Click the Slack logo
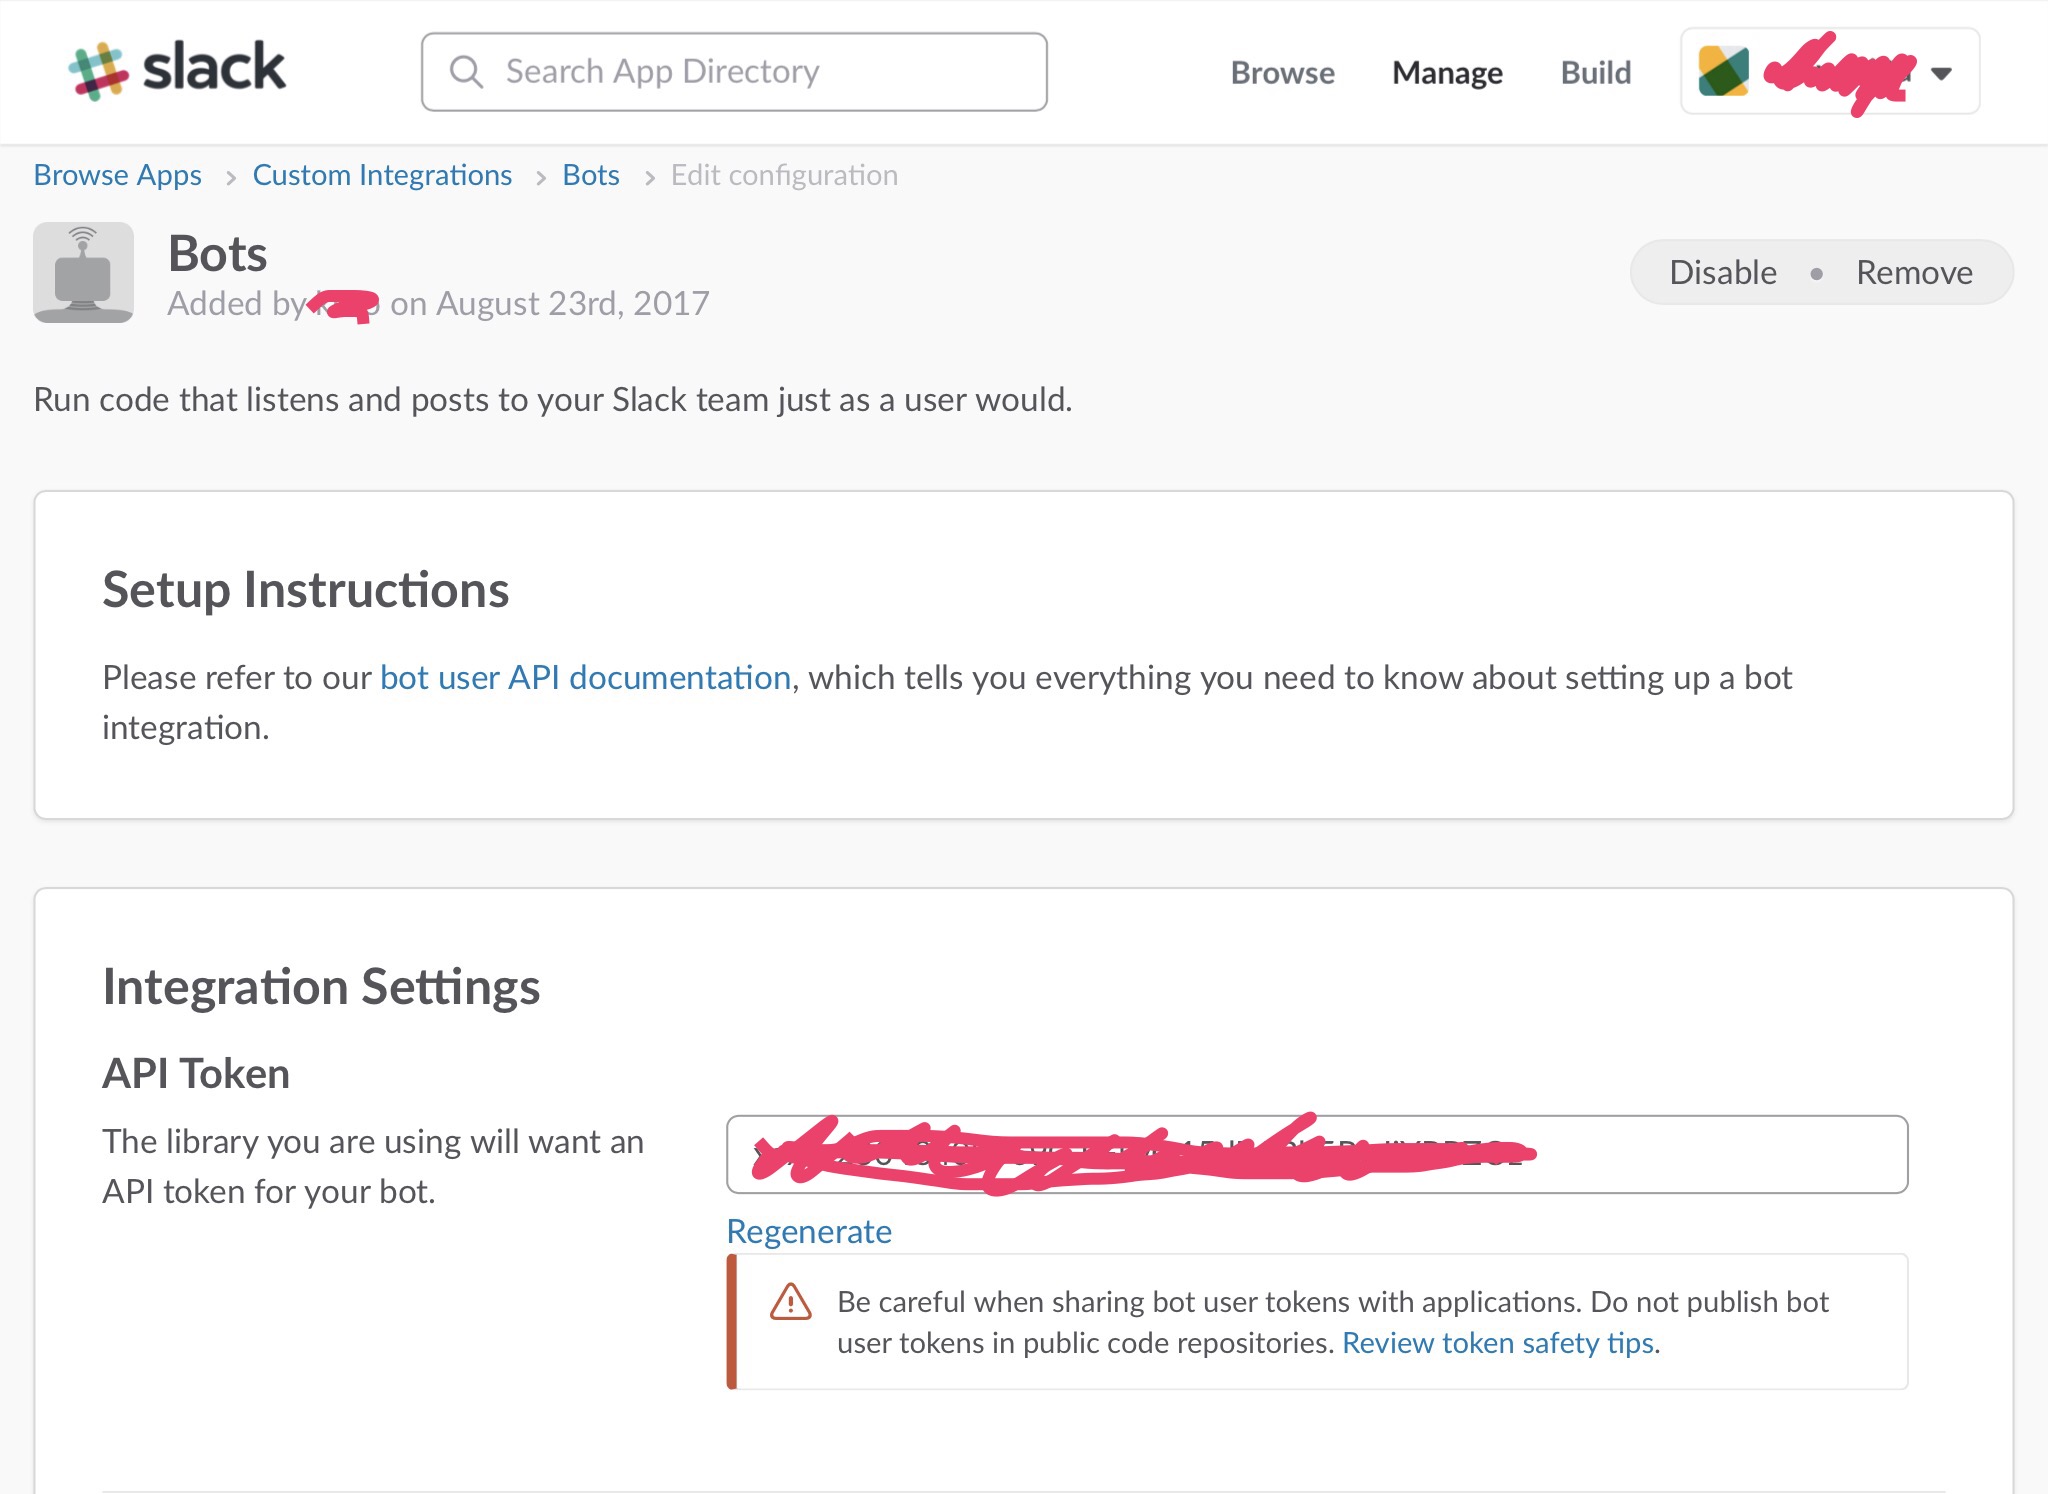This screenshot has height=1494, width=2048. tap(177, 70)
